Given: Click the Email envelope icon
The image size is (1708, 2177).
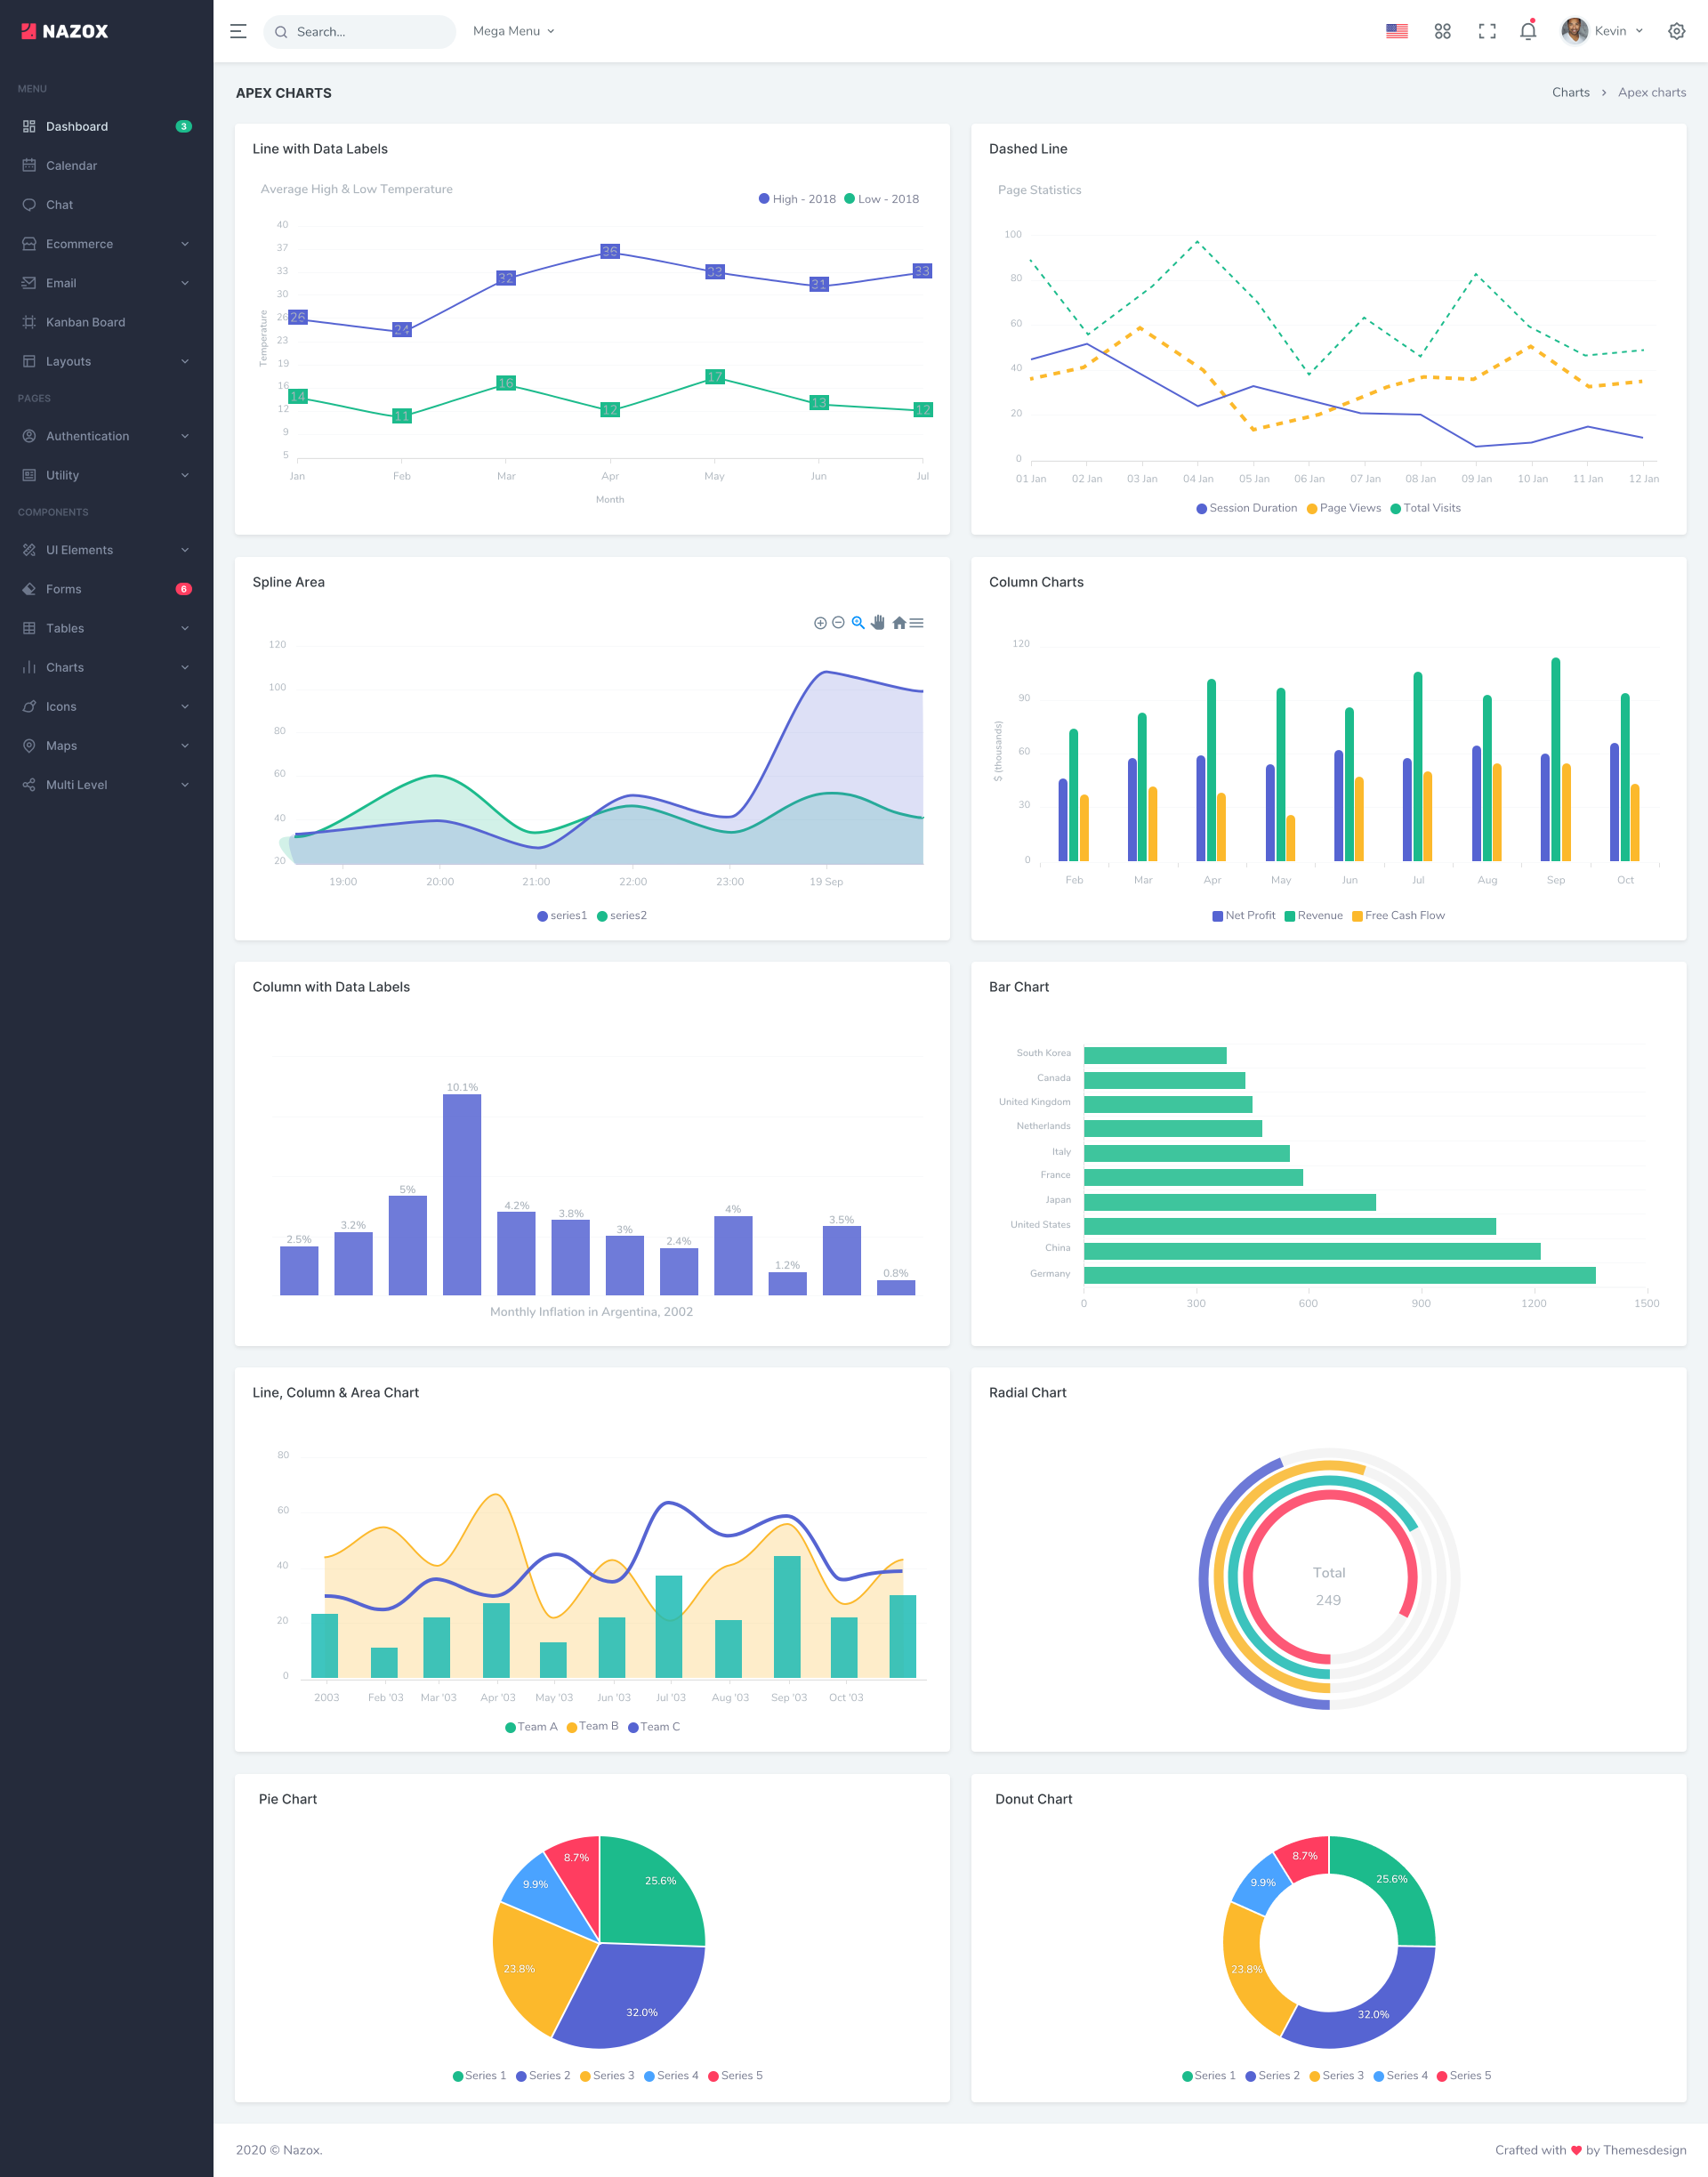Looking at the screenshot, I should point(29,283).
